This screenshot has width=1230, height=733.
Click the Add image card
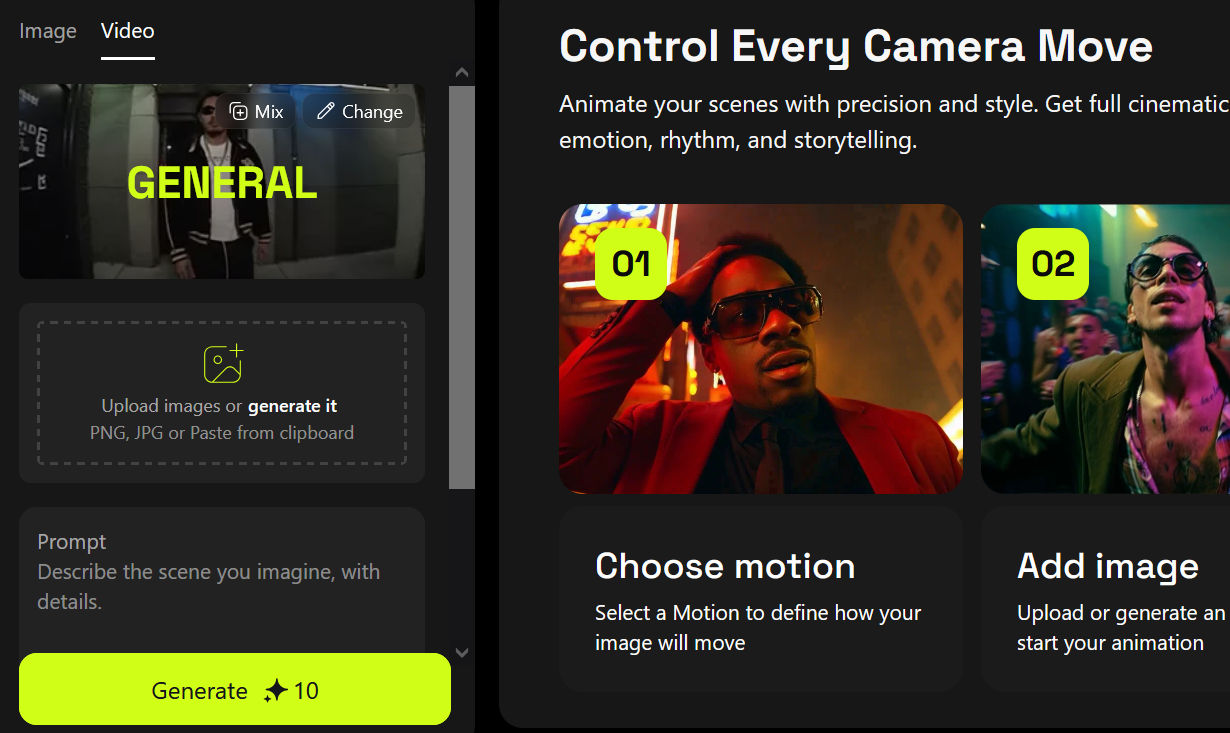[1105, 599]
